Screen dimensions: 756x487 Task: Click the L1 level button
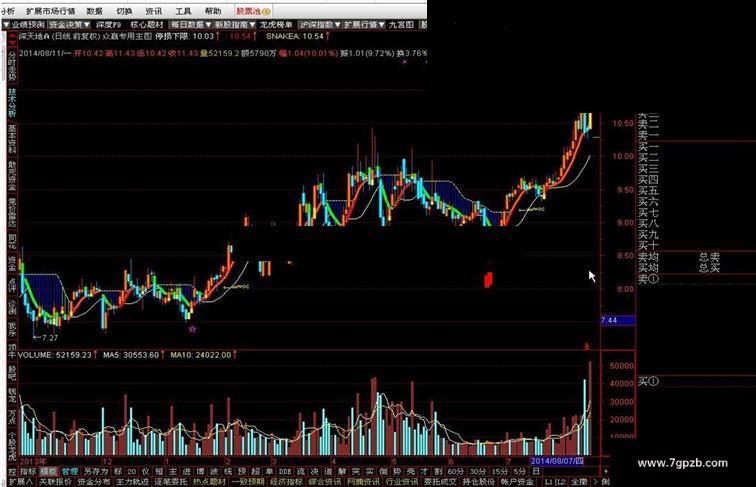549,482
